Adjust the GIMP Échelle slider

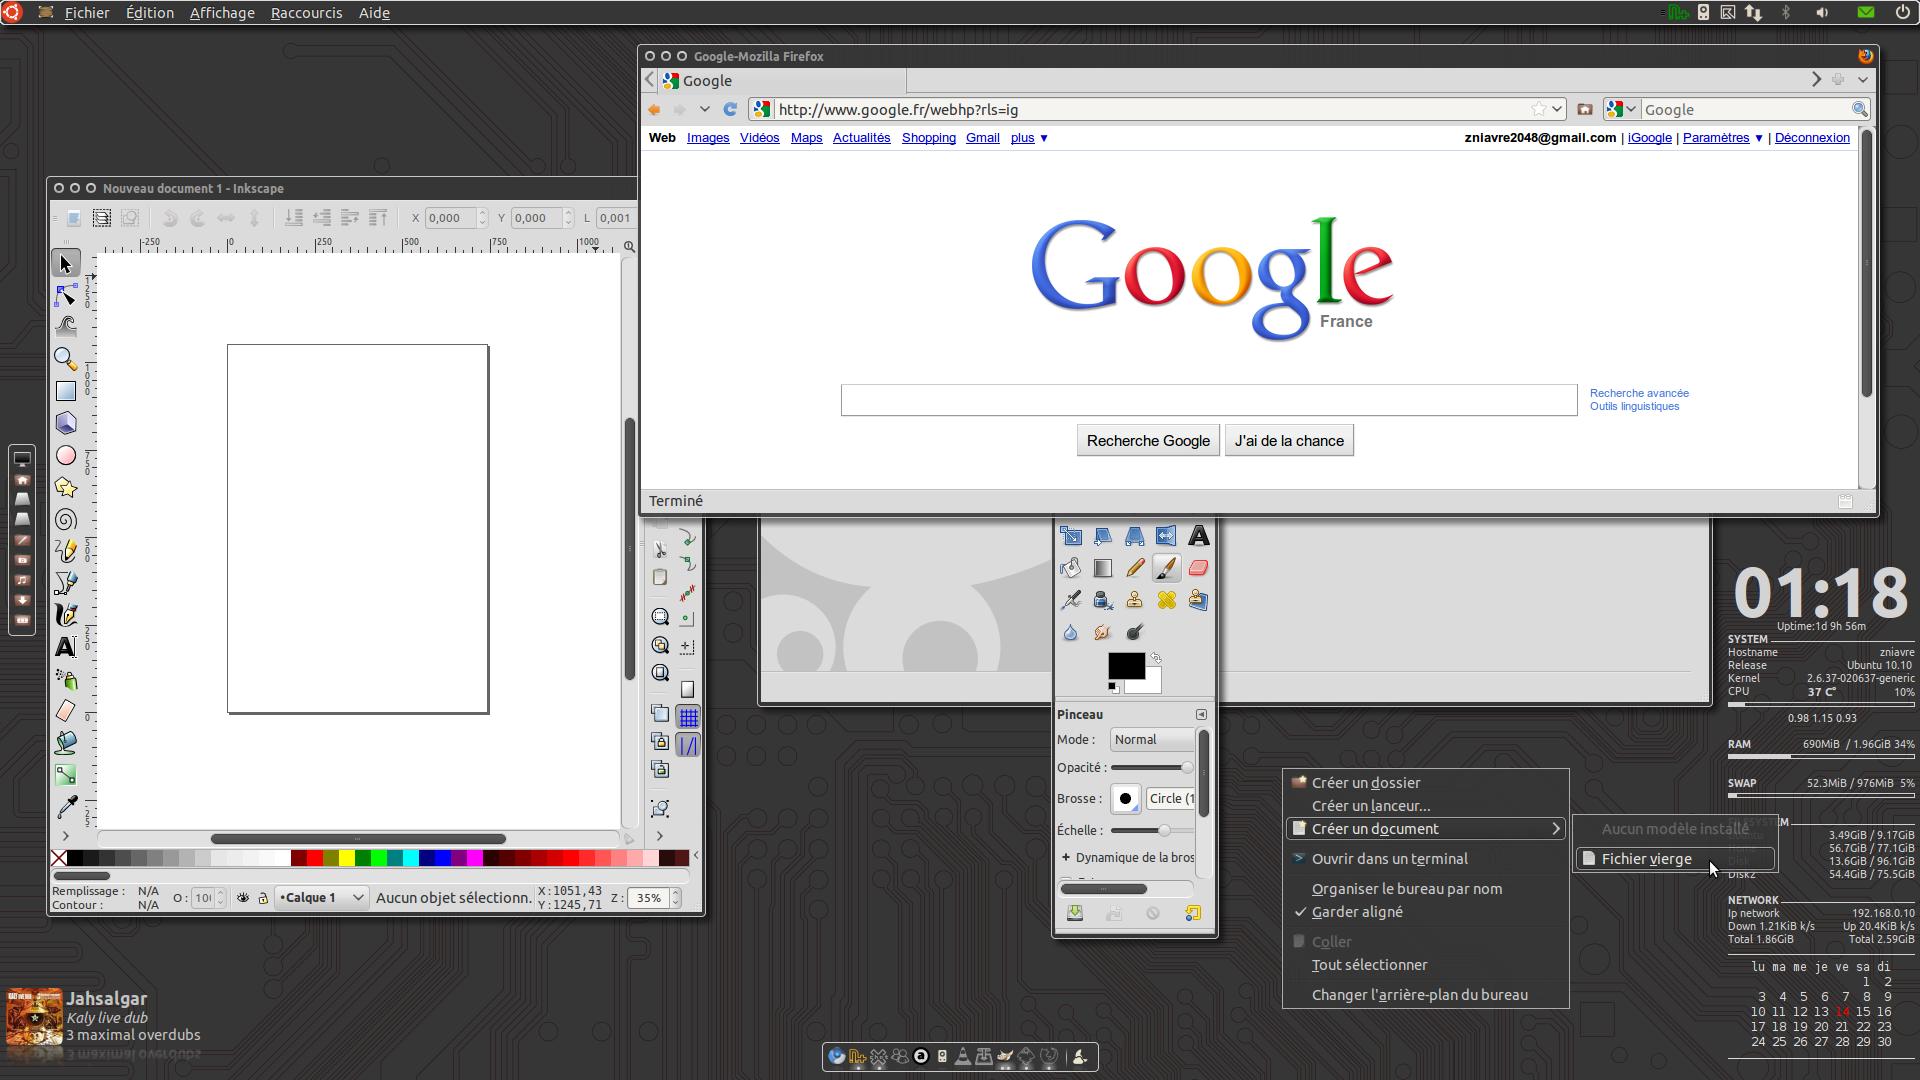tap(1152, 831)
